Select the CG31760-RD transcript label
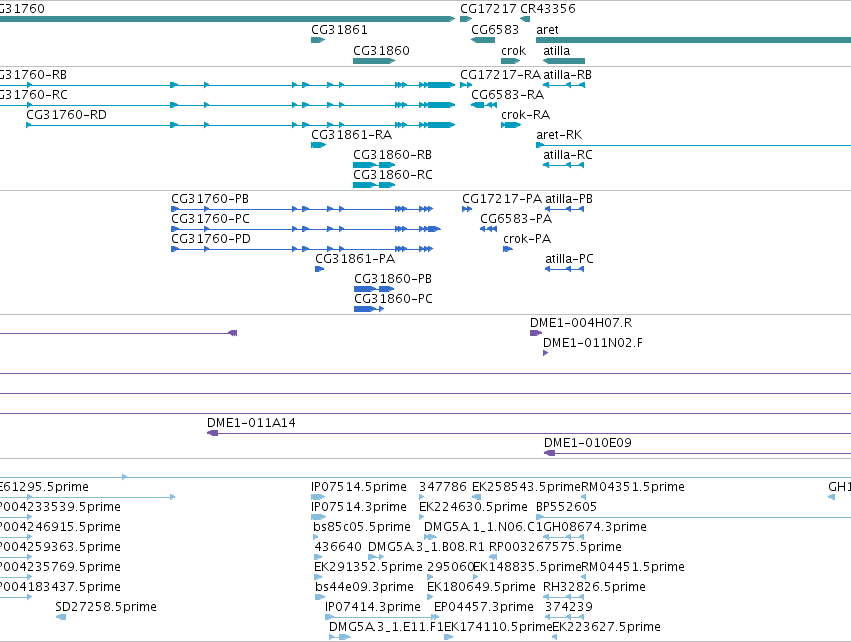Image resolution: width=851 pixels, height=642 pixels. click(x=66, y=115)
